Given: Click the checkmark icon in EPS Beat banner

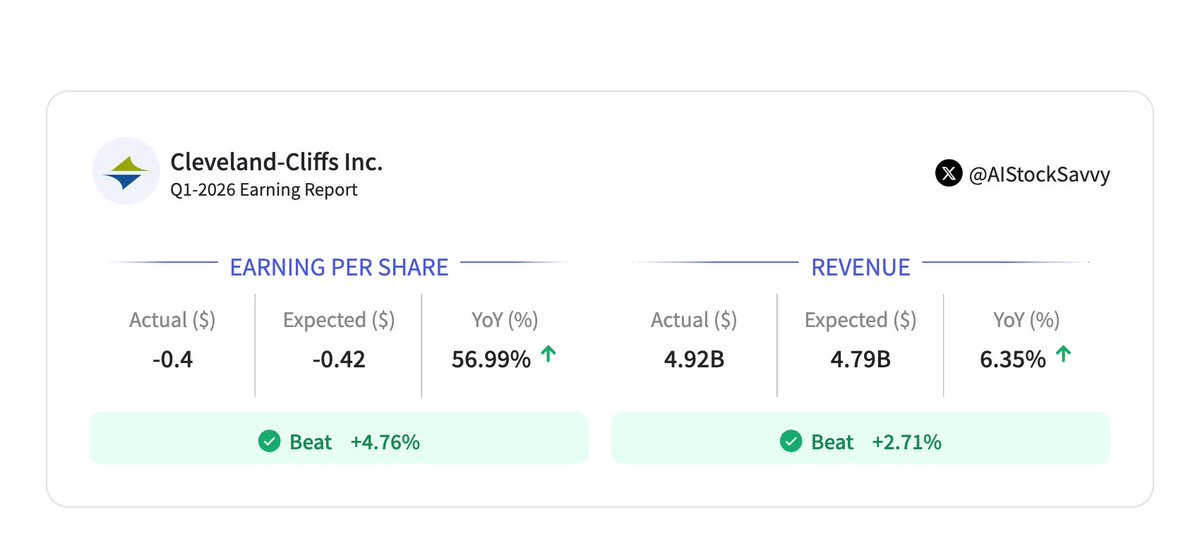Looking at the screenshot, I should click(x=269, y=441).
